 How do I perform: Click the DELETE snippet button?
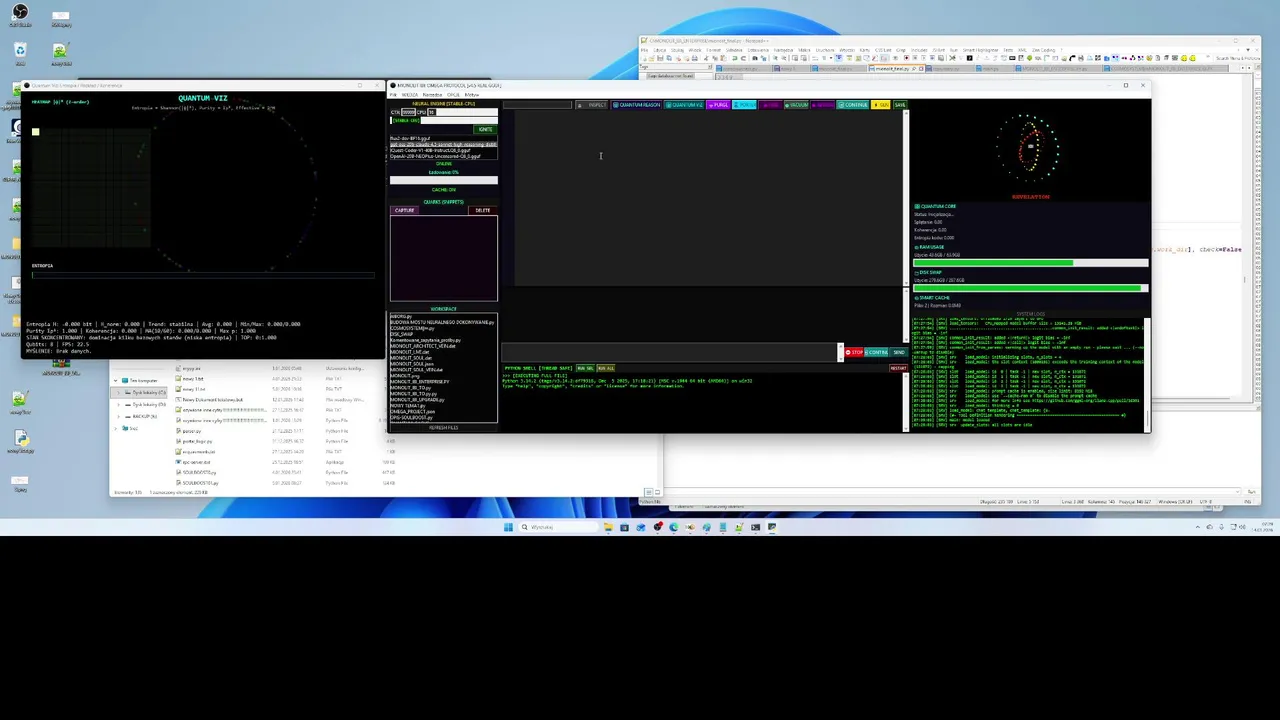pyautogui.click(x=483, y=210)
